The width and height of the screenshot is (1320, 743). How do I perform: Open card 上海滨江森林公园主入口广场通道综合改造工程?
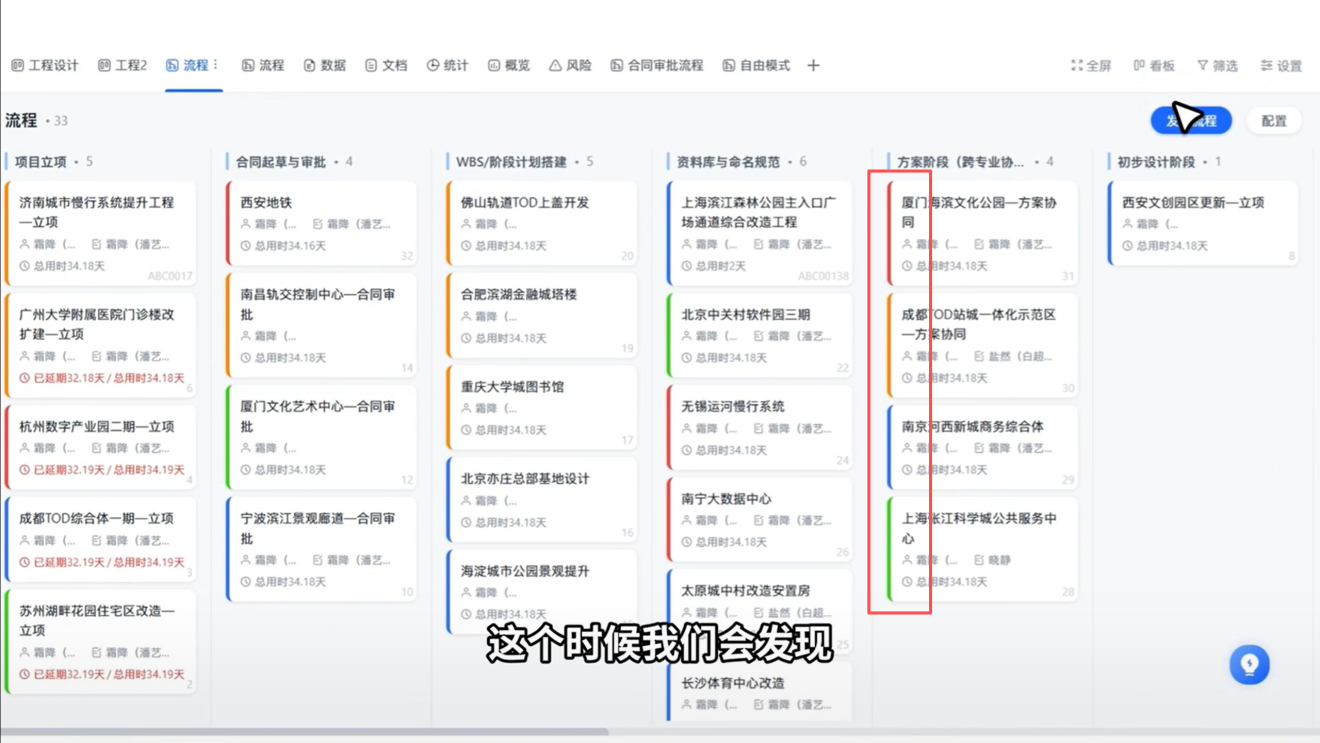point(760,232)
